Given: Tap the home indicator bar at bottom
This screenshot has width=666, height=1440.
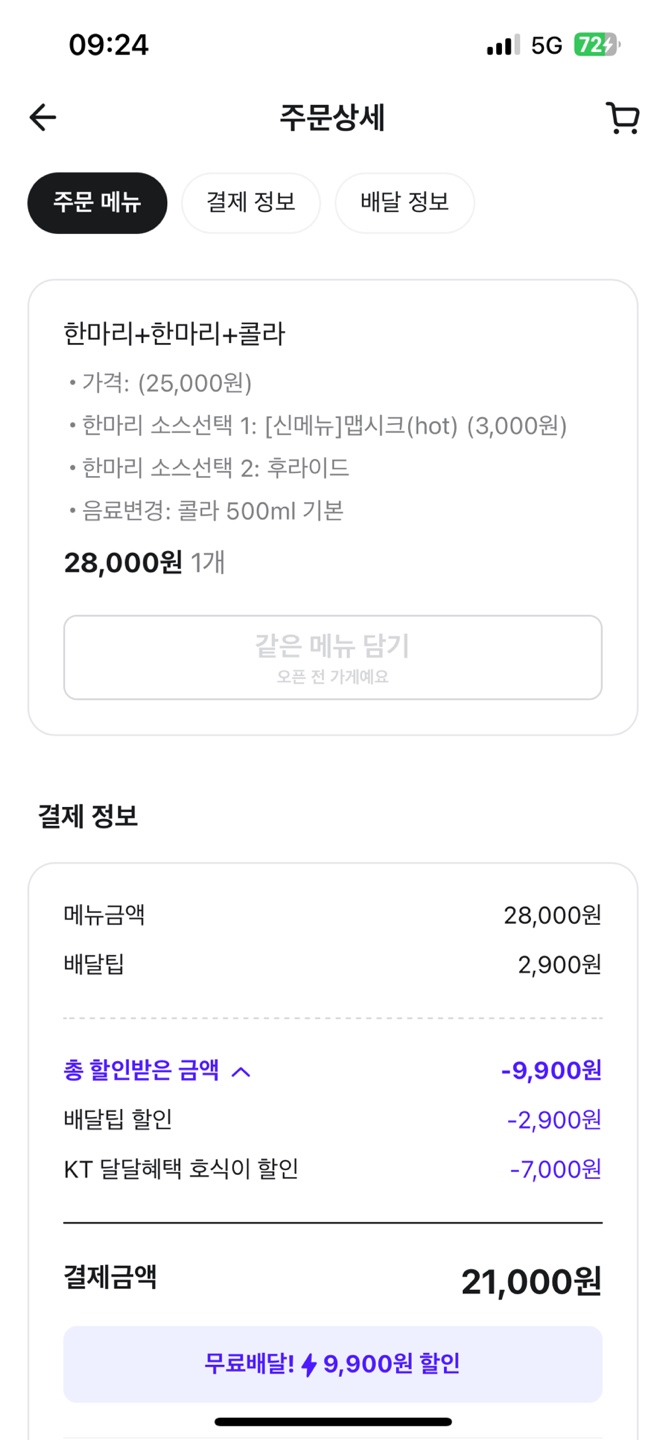Looking at the screenshot, I should pos(332,1421).
